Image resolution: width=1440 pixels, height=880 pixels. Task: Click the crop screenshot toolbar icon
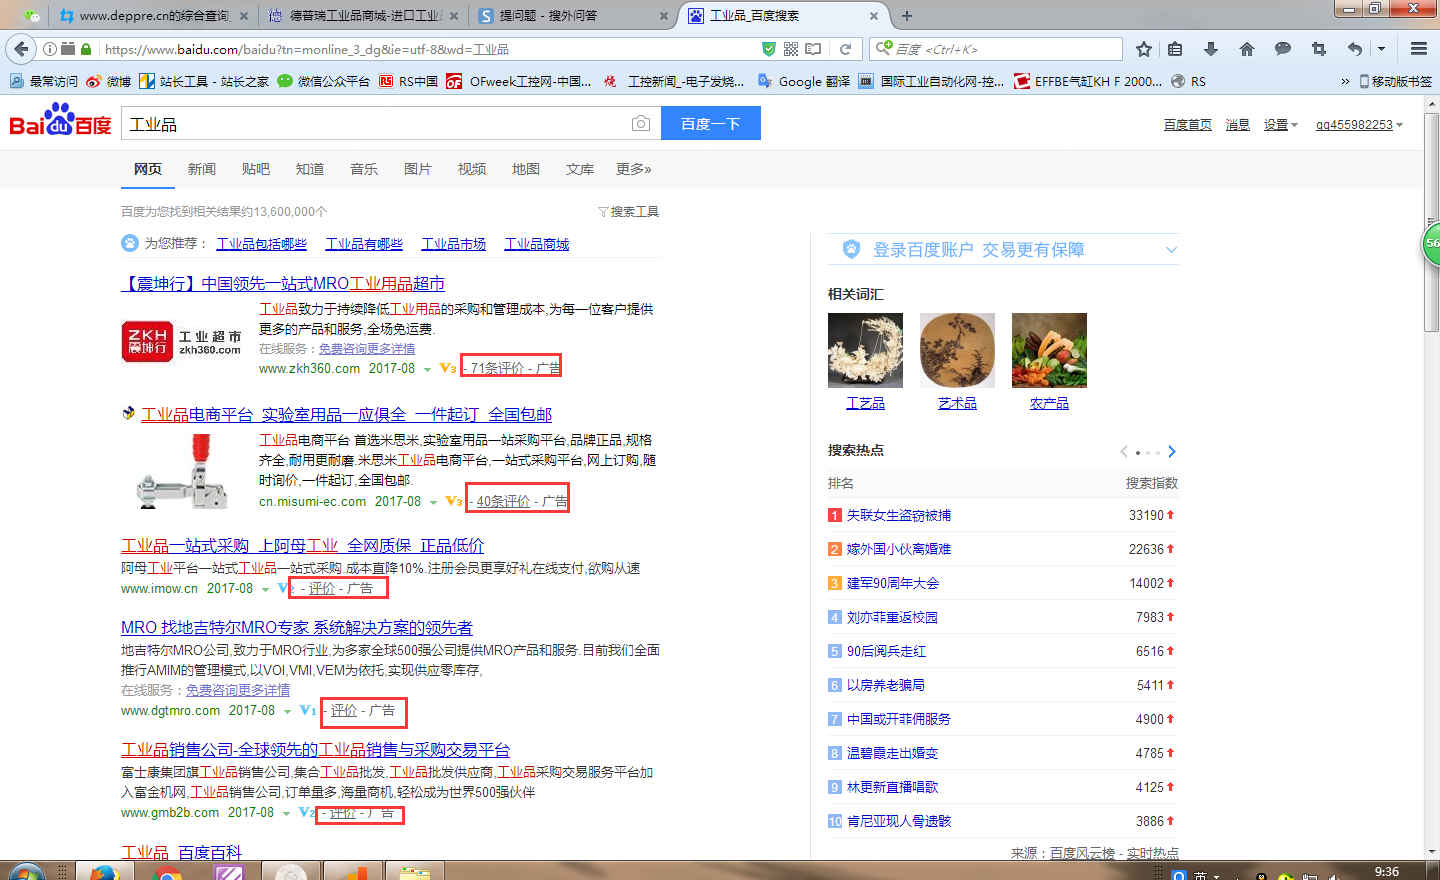(1319, 49)
